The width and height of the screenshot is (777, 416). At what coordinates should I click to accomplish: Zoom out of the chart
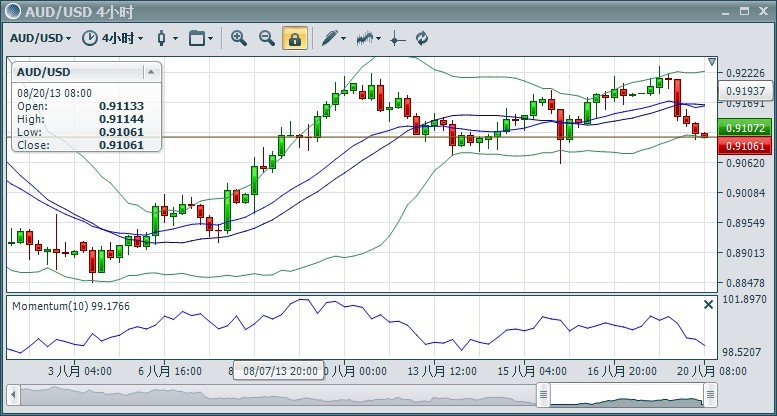(x=267, y=38)
